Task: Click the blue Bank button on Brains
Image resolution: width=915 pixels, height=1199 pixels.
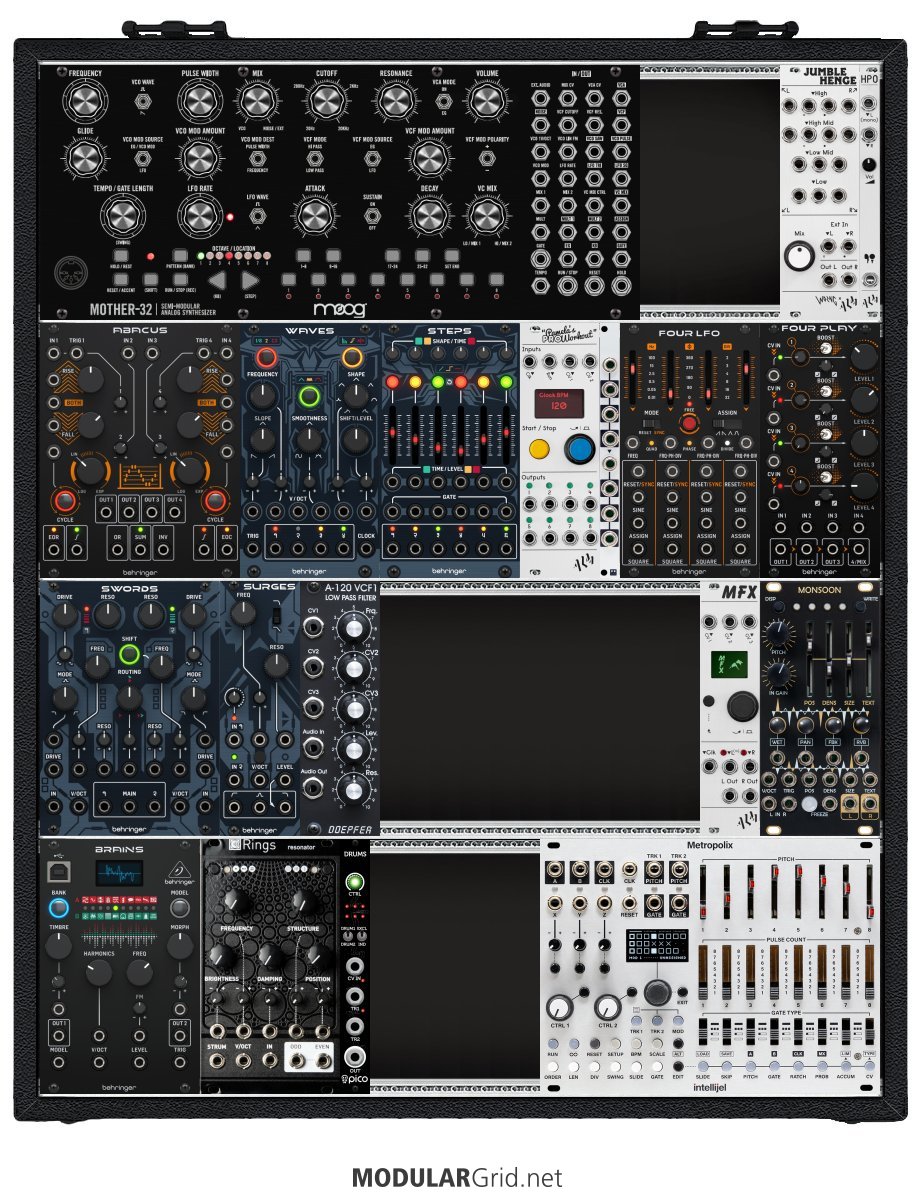Action: 58,908
